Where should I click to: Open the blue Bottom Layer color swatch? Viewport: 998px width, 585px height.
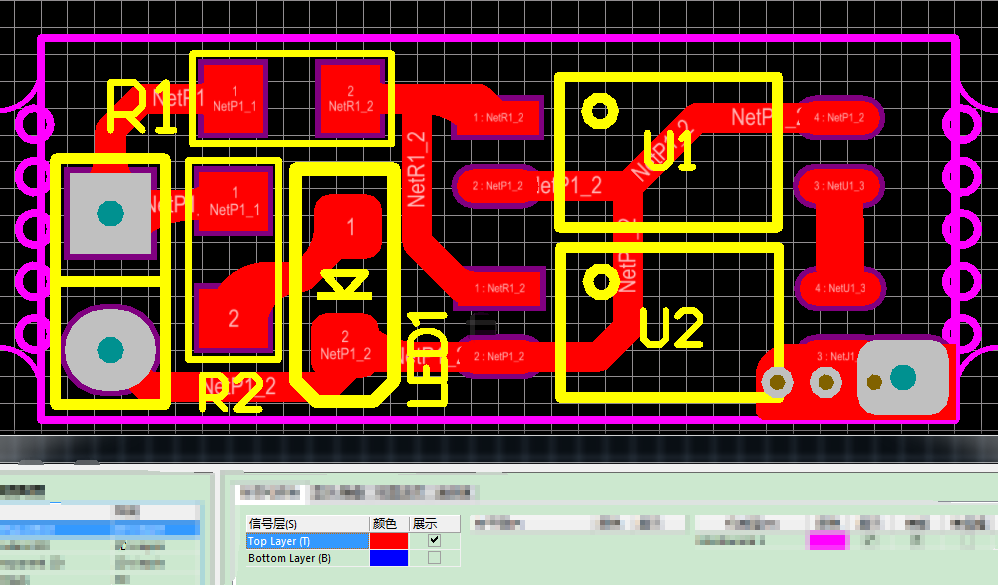tap(389, 558)
